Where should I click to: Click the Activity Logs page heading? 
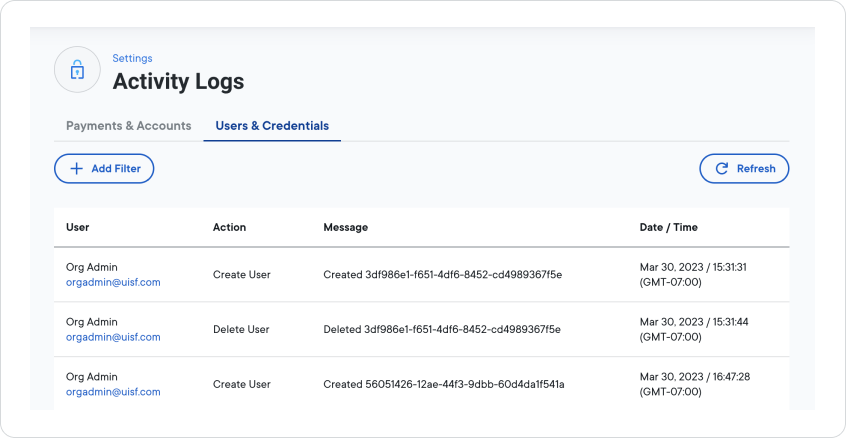click(x=178, y=81)
